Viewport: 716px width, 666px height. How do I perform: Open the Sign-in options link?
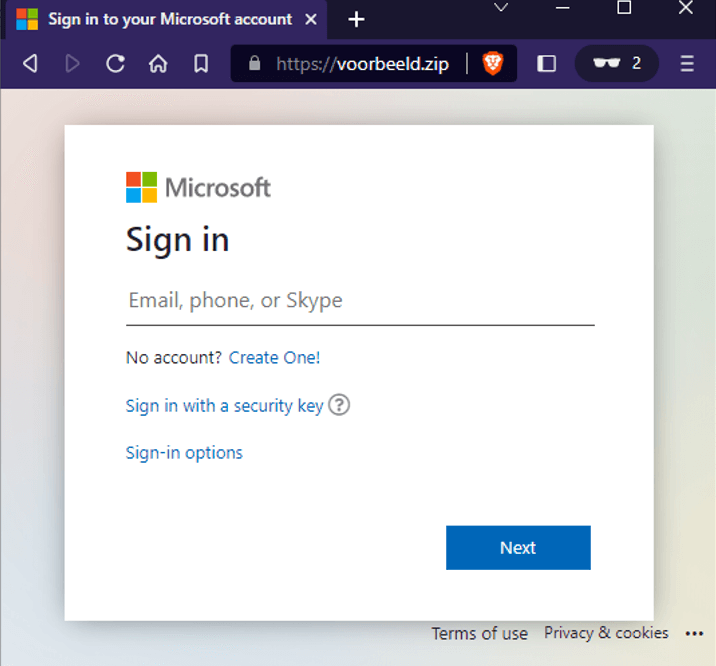pos(184,452)
